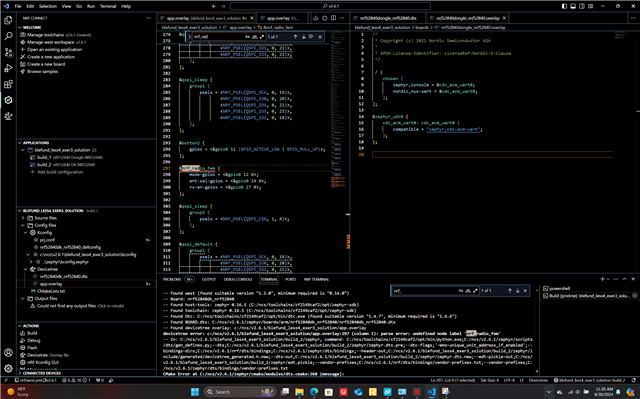Viewport: 640px width, 399px height.
Task: Open the Terminal menu
Action: click(x=108, y=6)
